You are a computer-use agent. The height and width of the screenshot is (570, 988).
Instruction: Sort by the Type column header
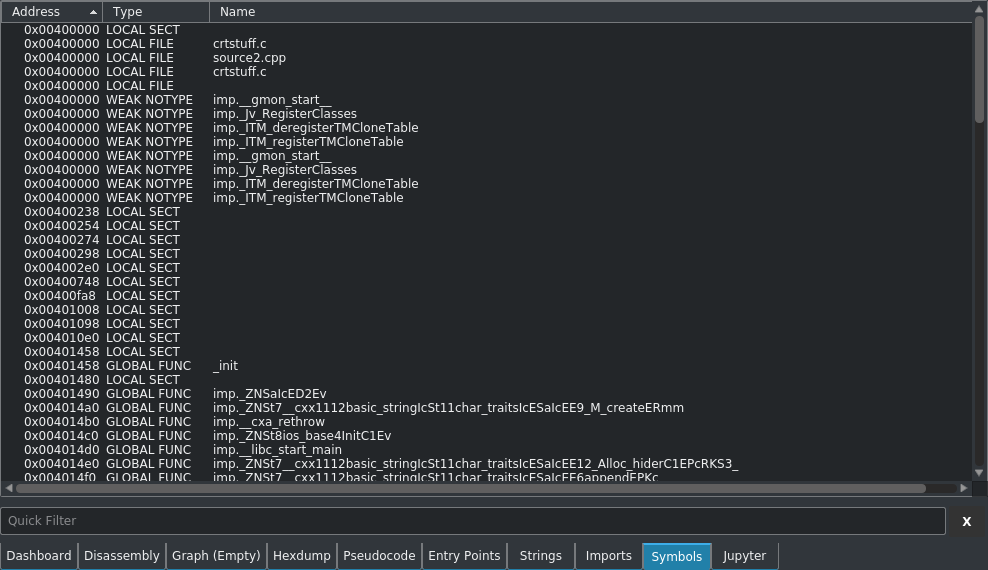tap(156, 12)
